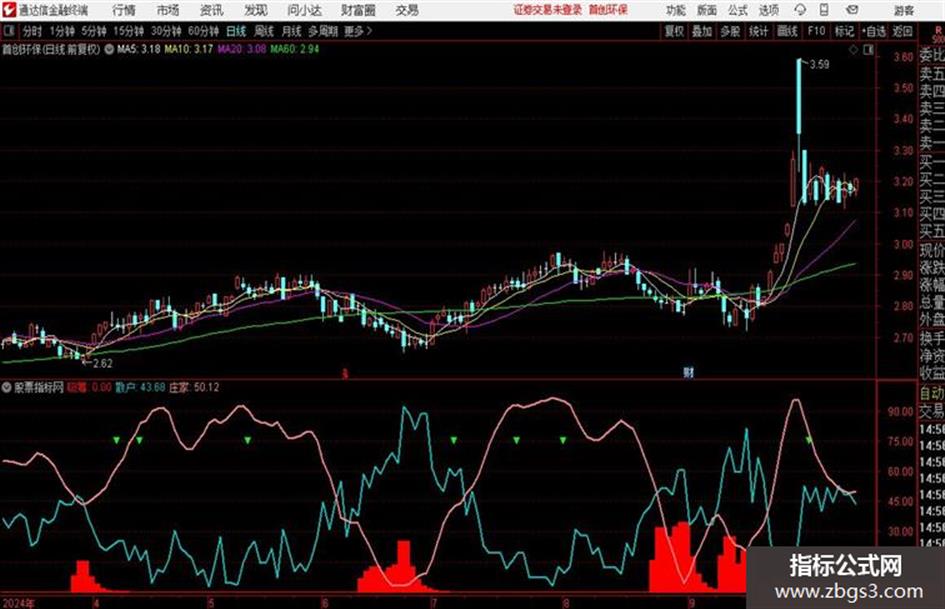Image resolution: width=945 pixels, height=609 pixels.
Task: Click the 2024年 label on time axis
Action: pos(18,603)
